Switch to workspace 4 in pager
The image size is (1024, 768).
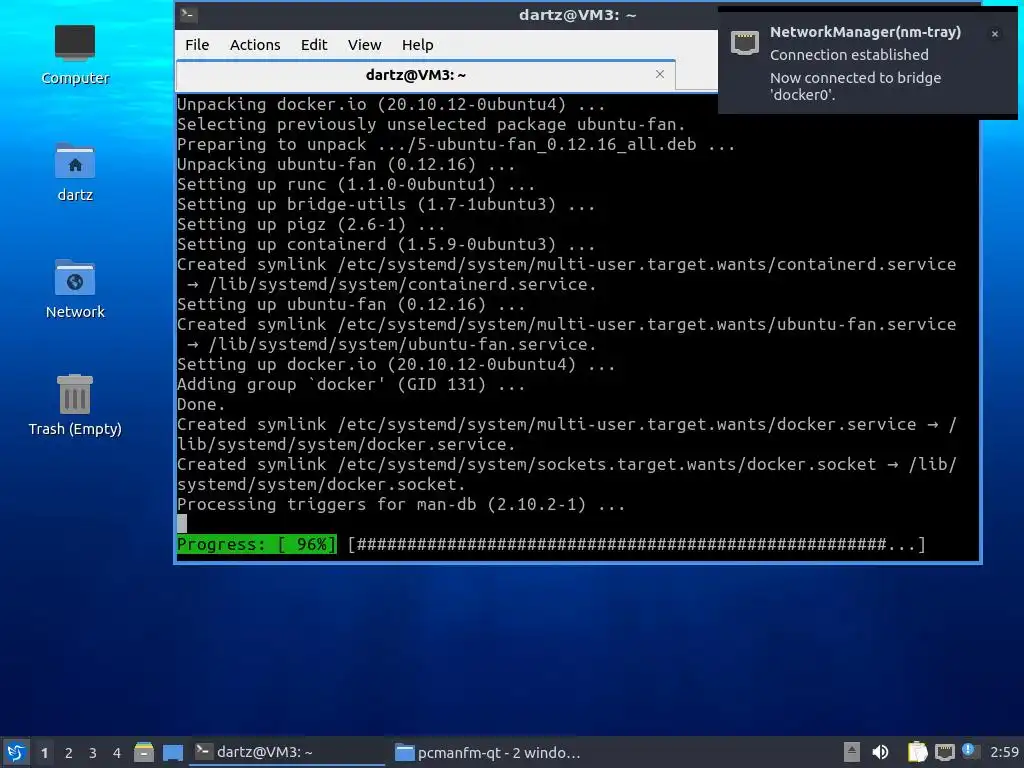click(117, 753)
